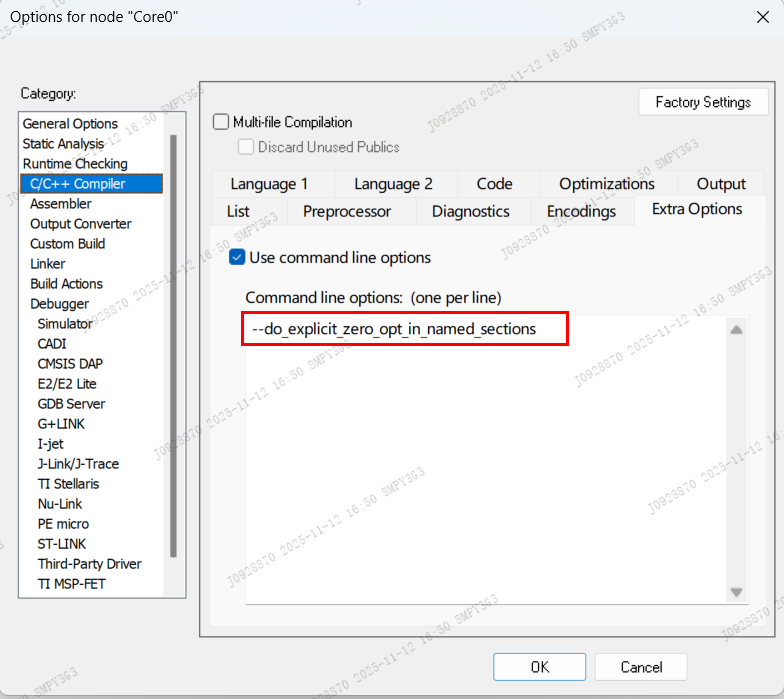Open the Optimizations tab
The width and height of the screenshot is (784, 699).
pyautogui.click(x=606, y=184)
